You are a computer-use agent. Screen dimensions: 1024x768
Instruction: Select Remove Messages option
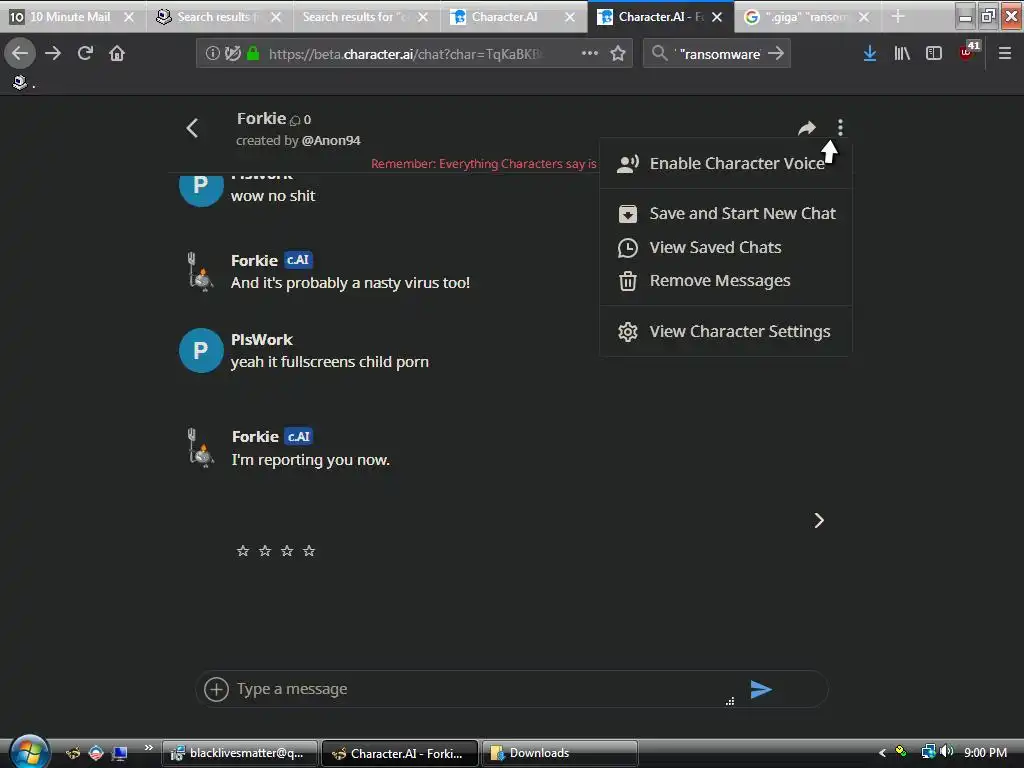tap(726, 281)
